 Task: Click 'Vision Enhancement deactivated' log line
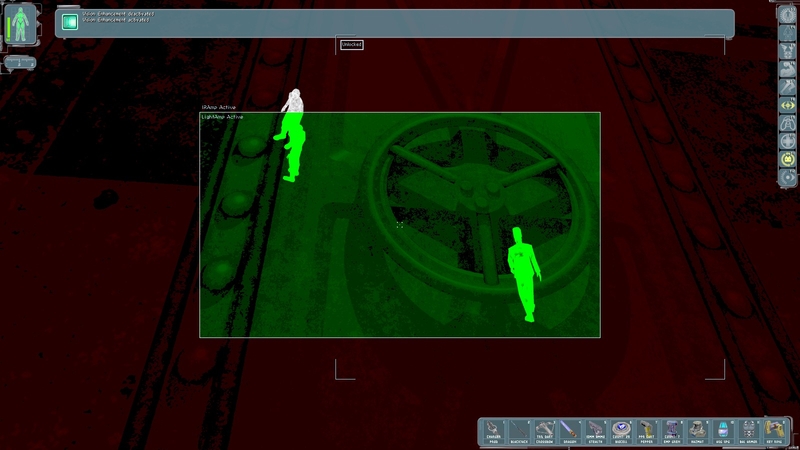pos(118,14)
